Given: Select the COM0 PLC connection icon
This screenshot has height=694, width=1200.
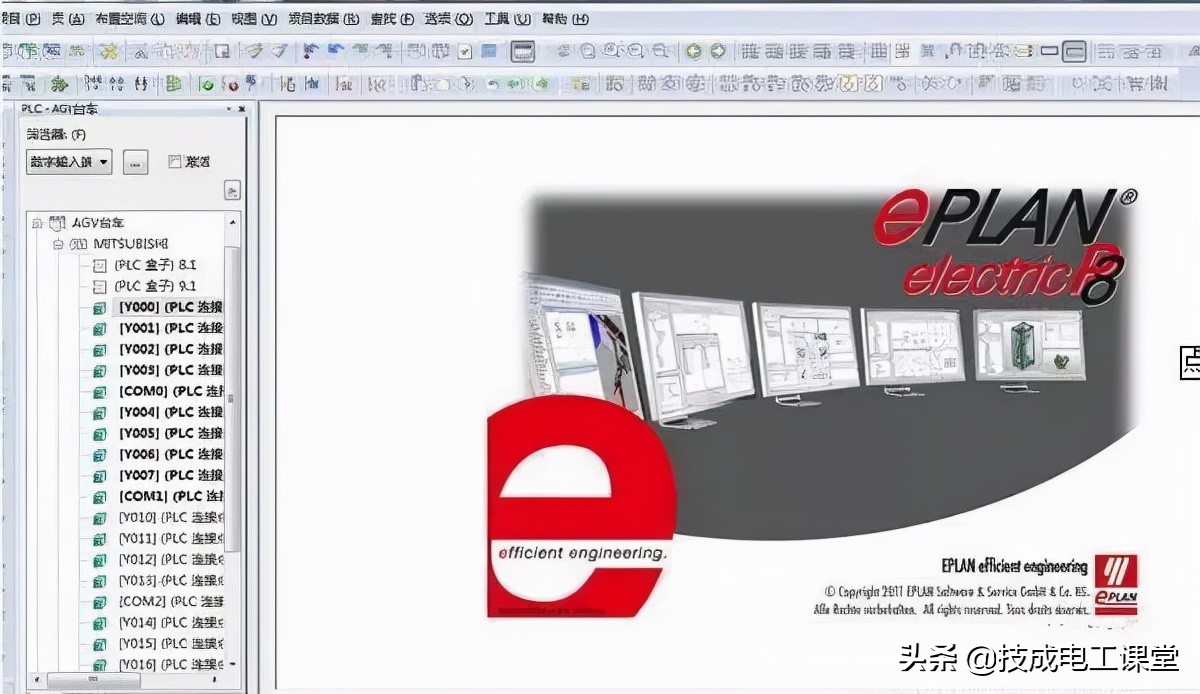Looking at the screenshot, I should point(99,392).
